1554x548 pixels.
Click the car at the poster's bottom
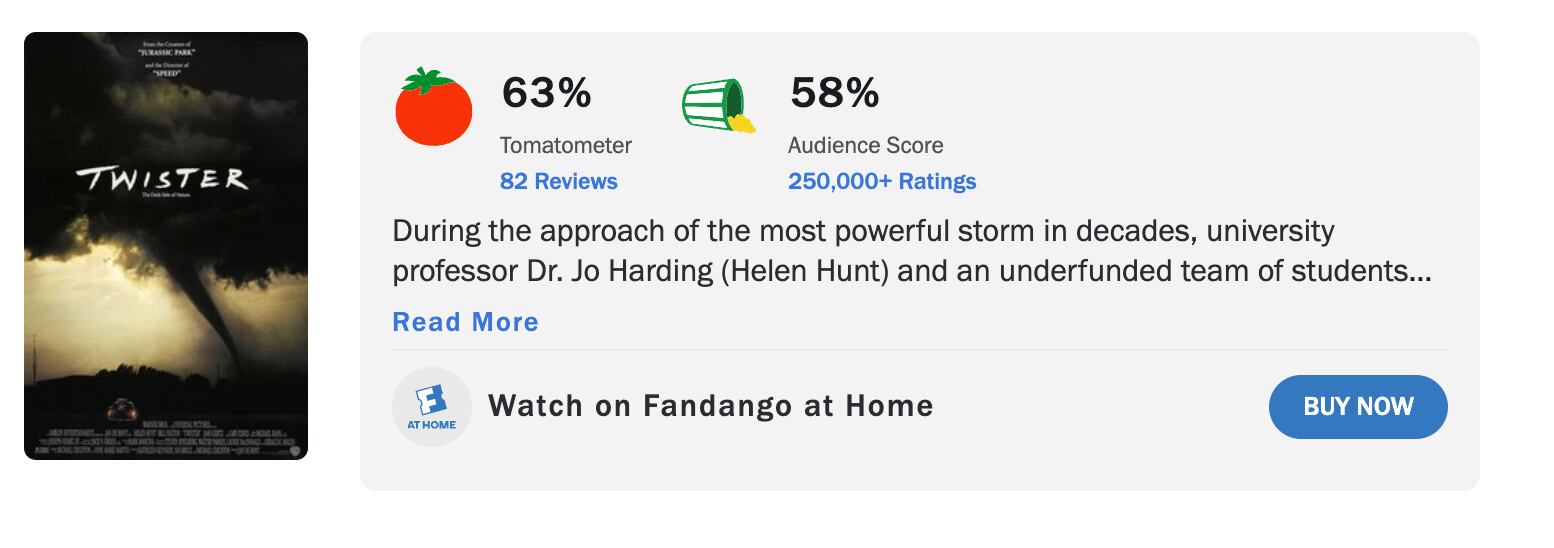122,409
